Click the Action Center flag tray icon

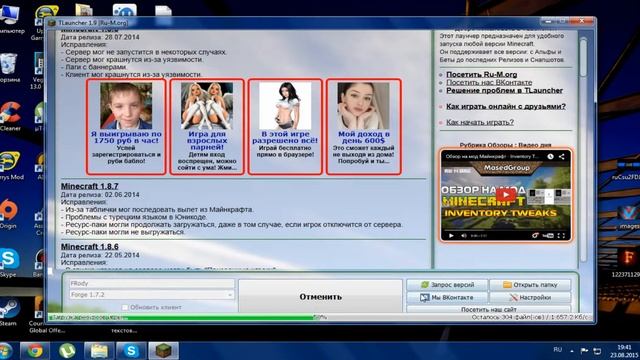point(584,351)
